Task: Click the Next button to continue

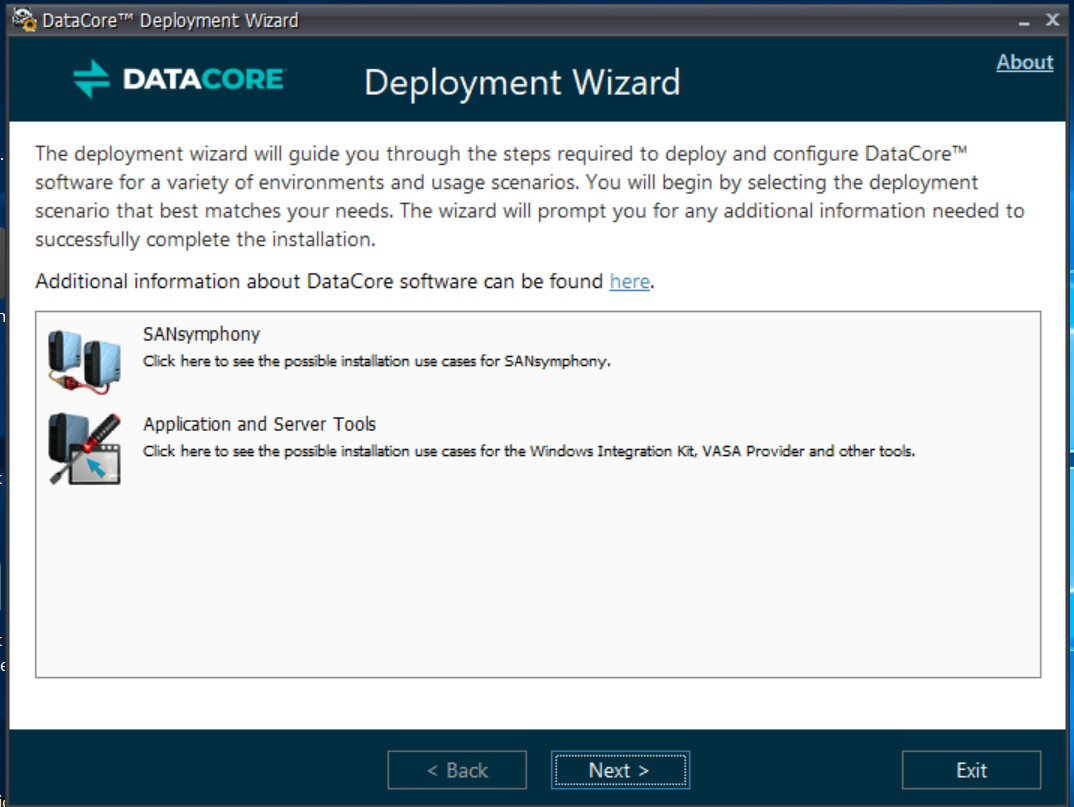Action: [620, 770]
